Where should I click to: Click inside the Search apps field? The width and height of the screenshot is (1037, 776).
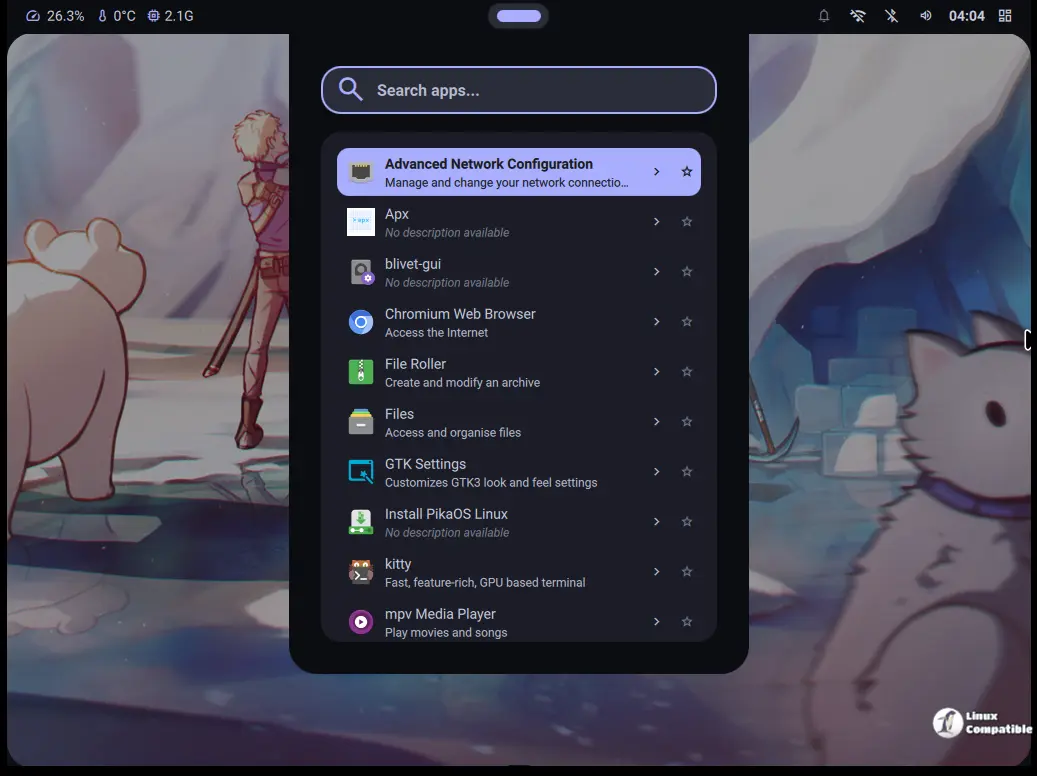point(518,90)
